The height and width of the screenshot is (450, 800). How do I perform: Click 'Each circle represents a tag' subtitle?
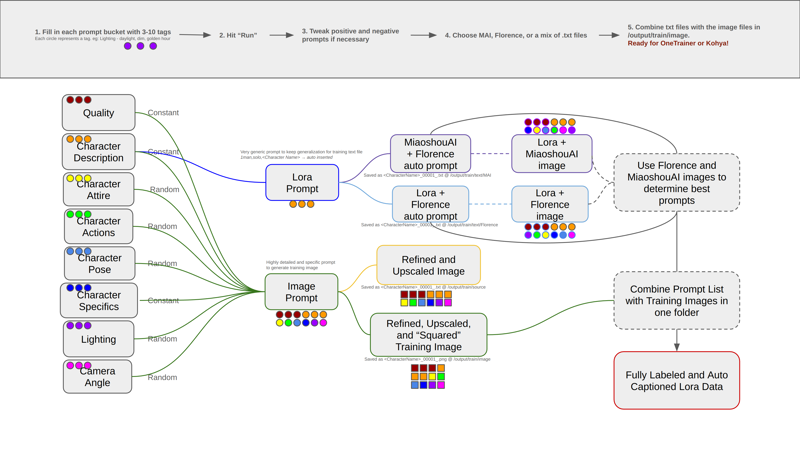click(x=103, y=39)
